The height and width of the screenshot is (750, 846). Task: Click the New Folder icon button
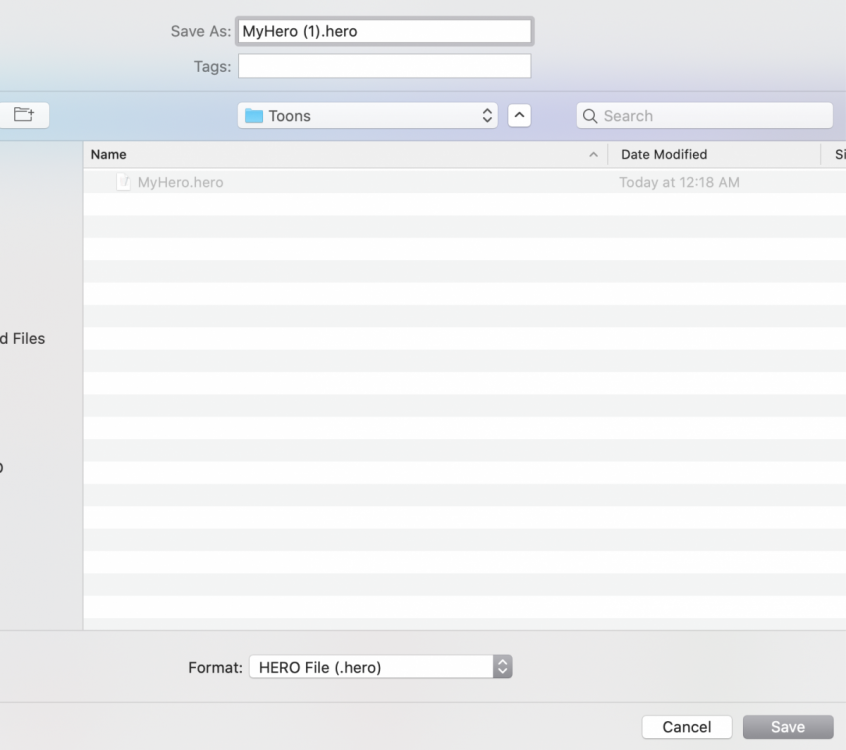pyautogui.click(x=22, y=115)
